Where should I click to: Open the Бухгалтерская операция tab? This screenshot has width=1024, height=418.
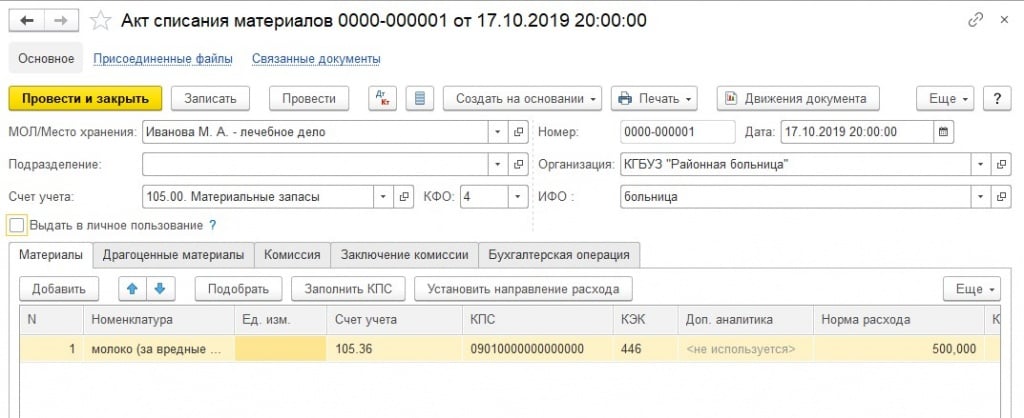click(x=558, y=255)
